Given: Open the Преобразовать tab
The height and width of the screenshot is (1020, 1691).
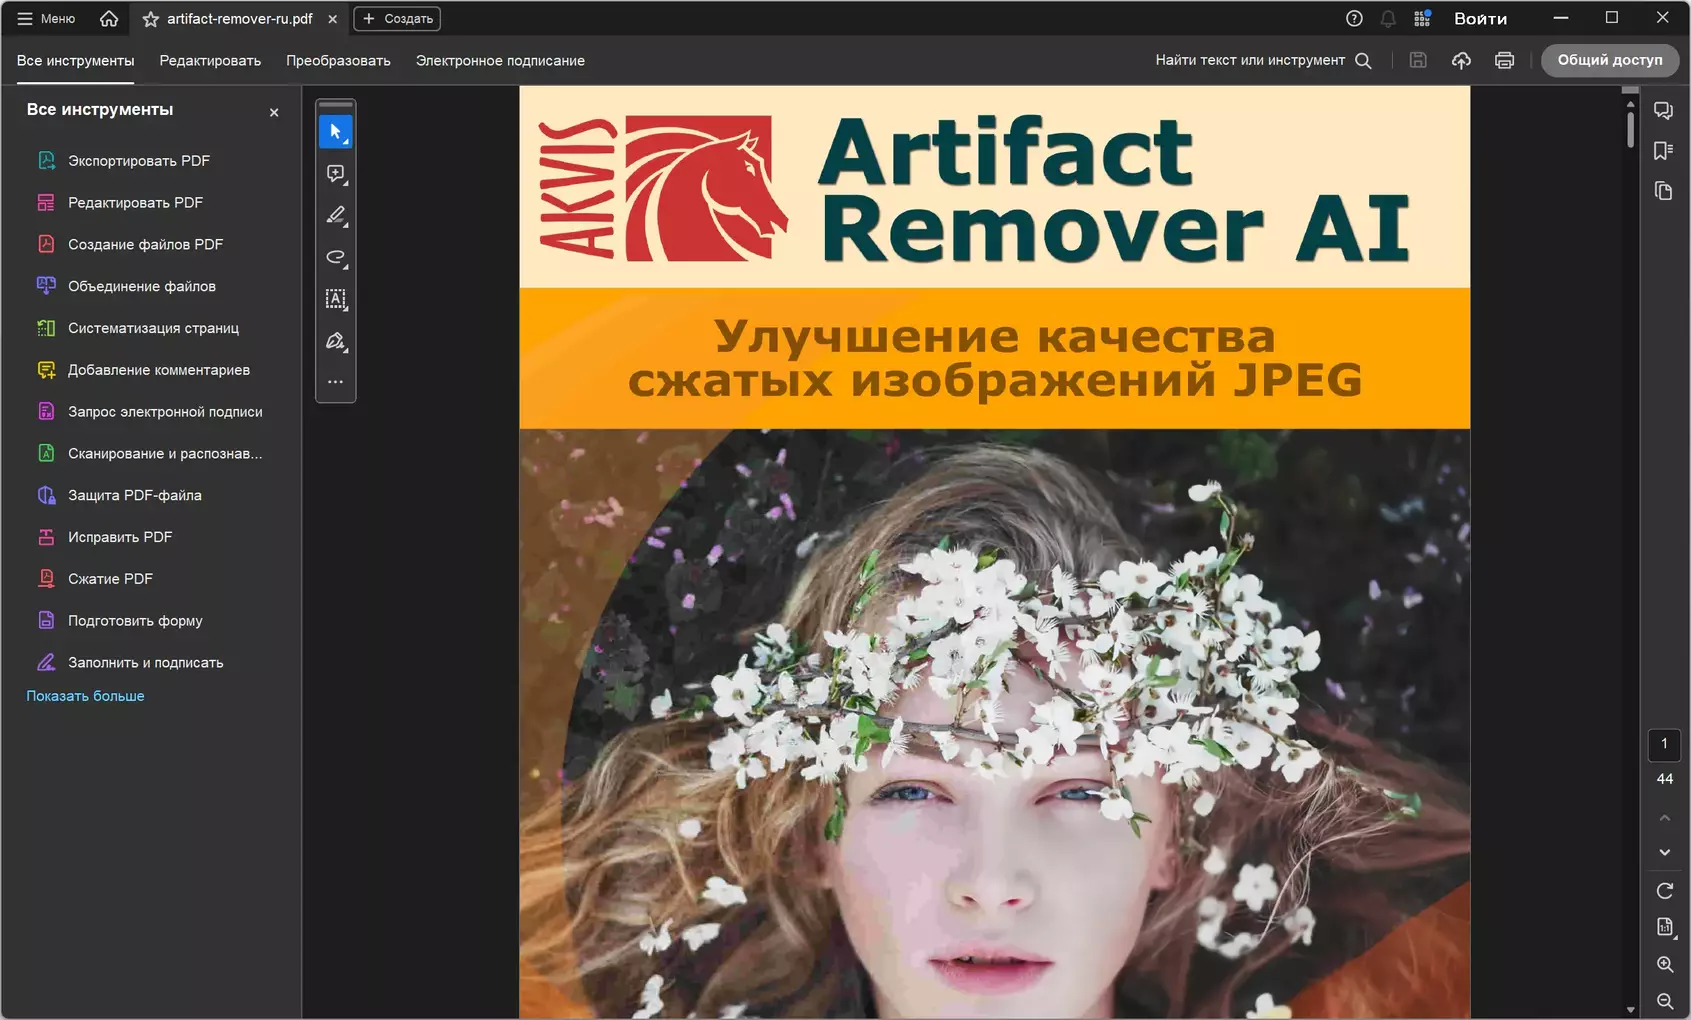Looking at the screenshot, I should (x=338, y=61).
